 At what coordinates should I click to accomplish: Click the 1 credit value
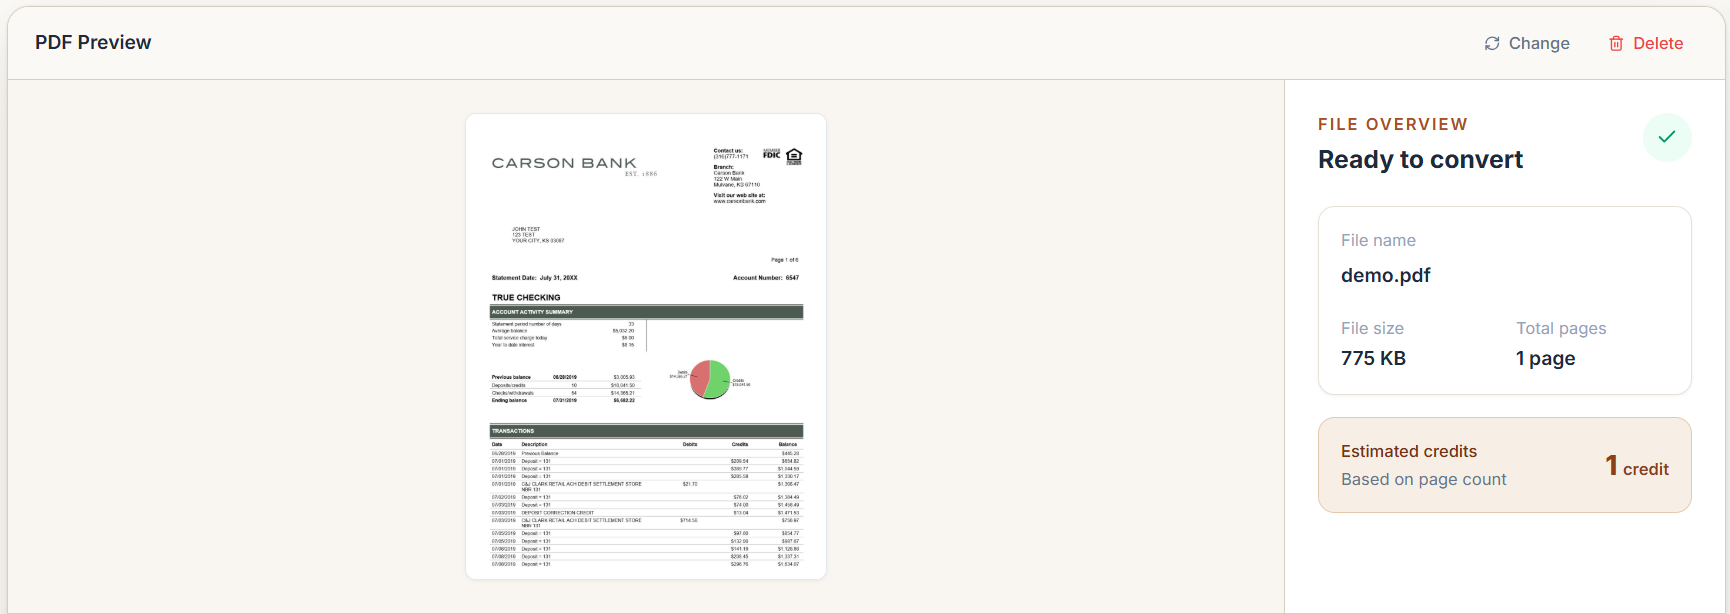(1637, 466)
